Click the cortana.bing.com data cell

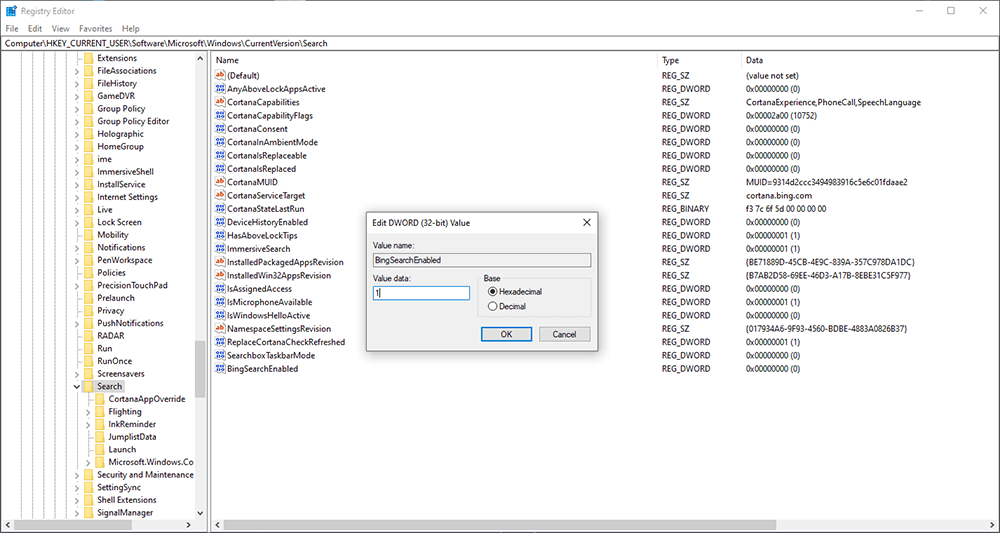pyautogui.click(x=779, y=196)
